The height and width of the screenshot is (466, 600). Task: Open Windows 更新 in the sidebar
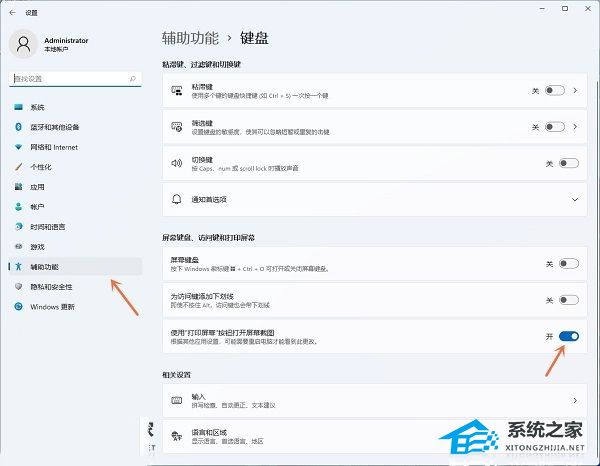[52, 307]
